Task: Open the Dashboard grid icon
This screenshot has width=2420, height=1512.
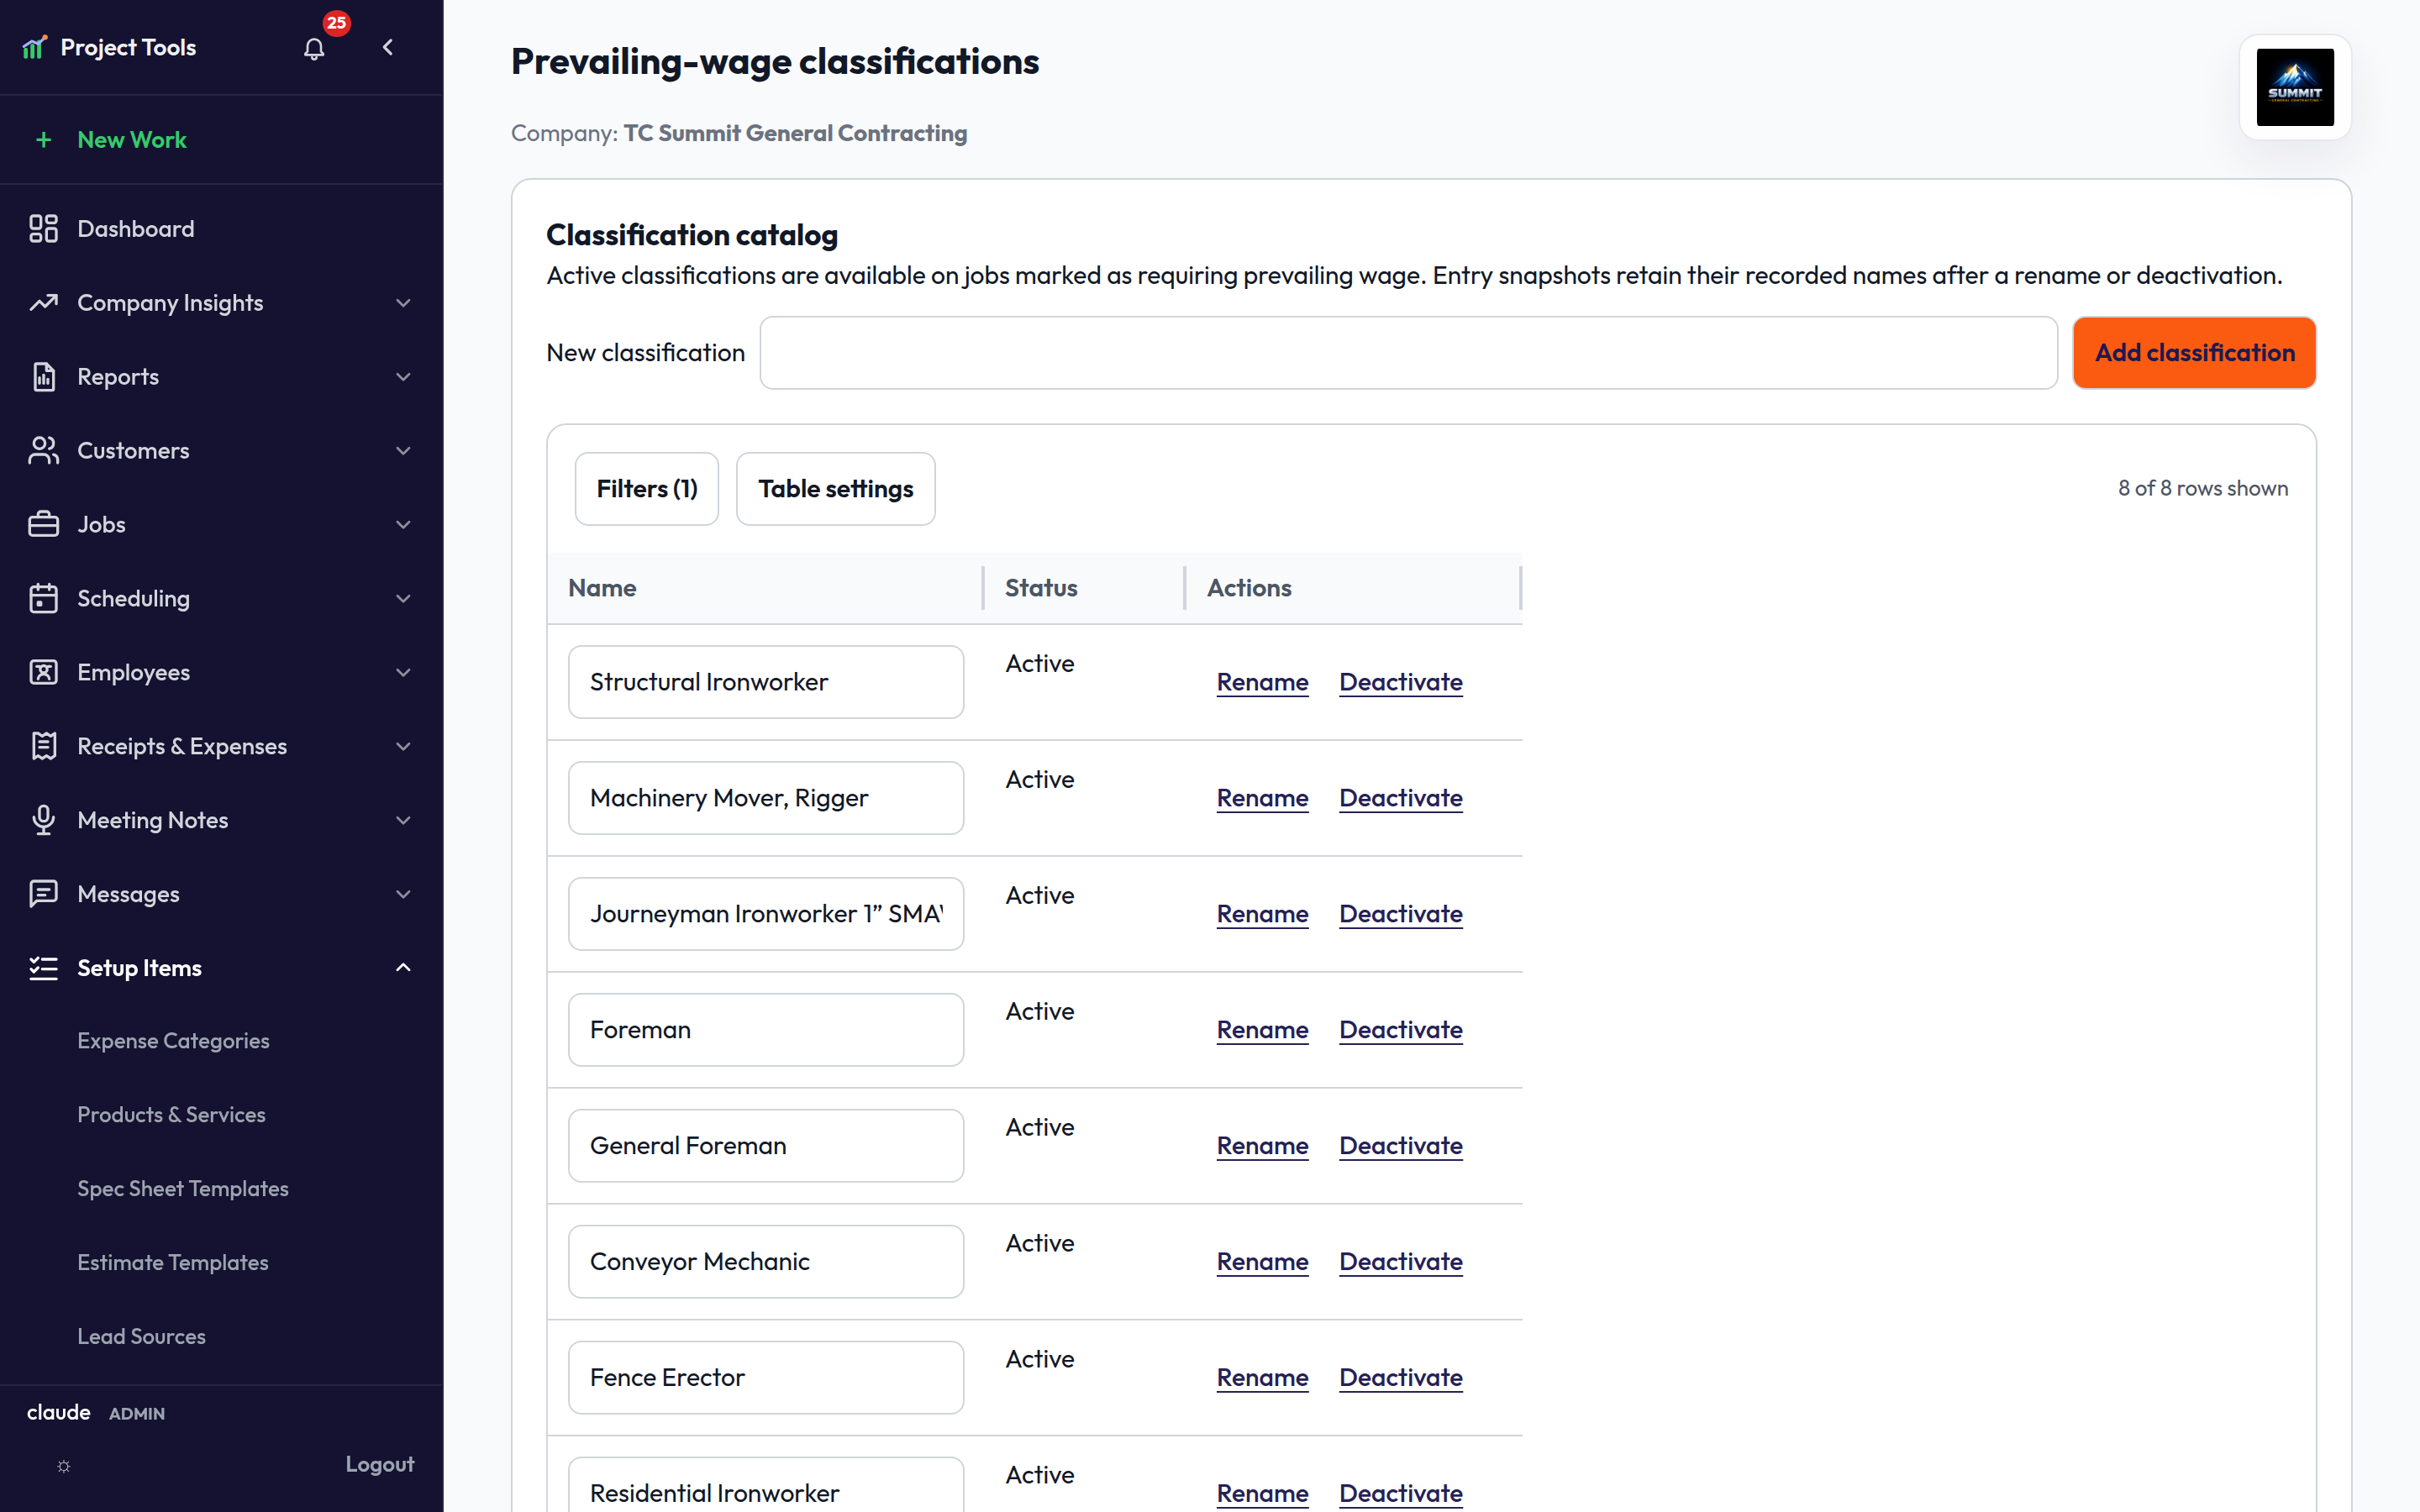Action: click(x=43, y=229)
